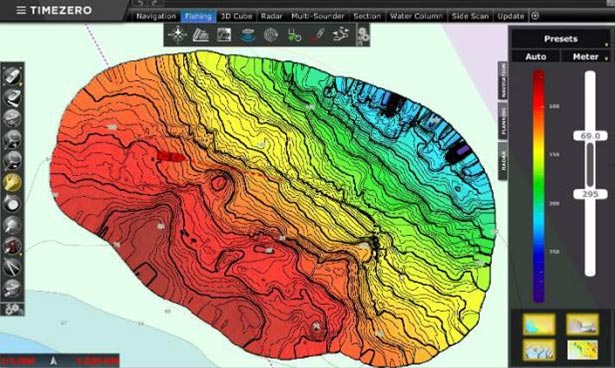
Task: Toggle the vertical RADAR side panel tab
Action: (x=503, y=161)
